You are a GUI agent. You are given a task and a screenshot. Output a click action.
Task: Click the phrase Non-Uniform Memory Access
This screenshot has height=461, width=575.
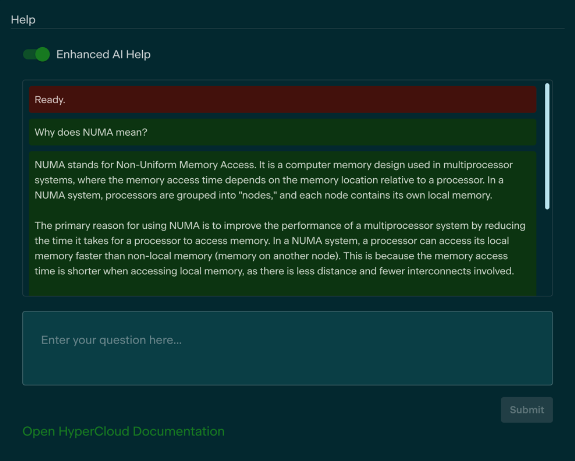coord(185,165)
